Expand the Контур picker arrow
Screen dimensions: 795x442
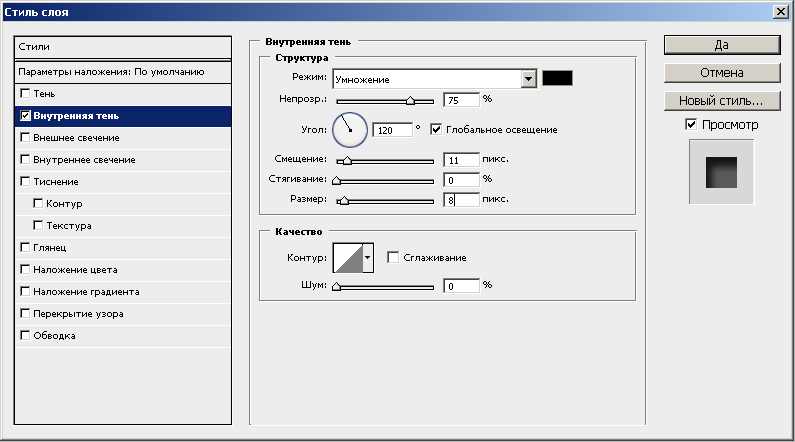tap(368, 257)
